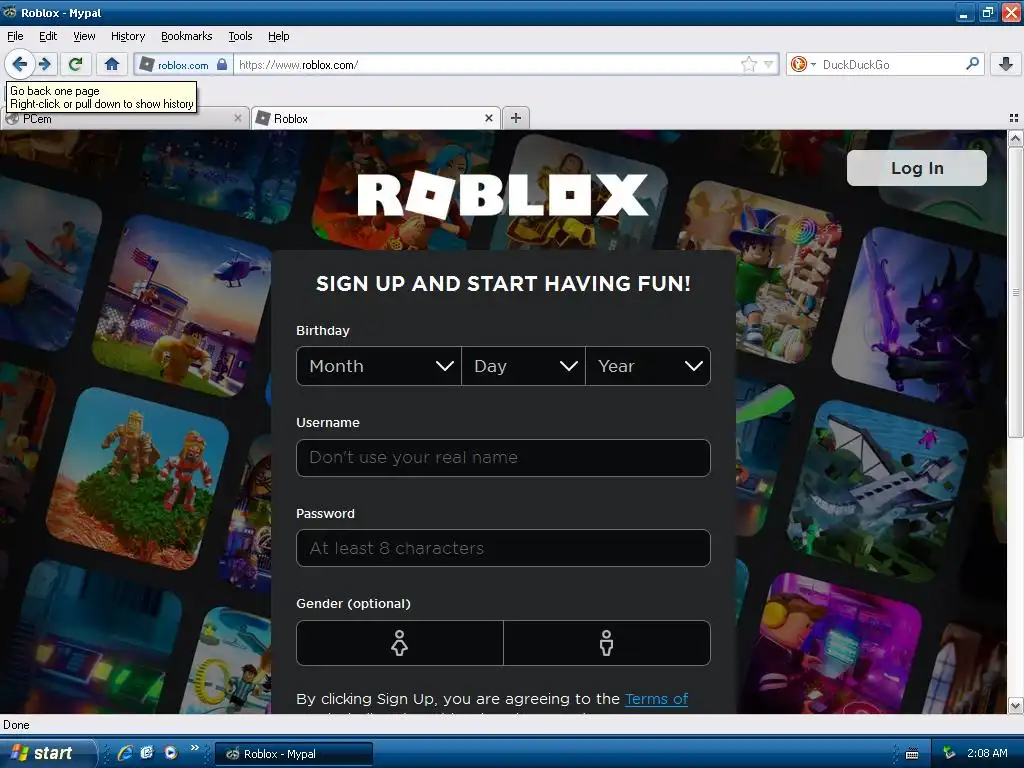The width and height of the screenshot is (1024, 768).
Task: Click in the address bar URL field
Action: 487,65
